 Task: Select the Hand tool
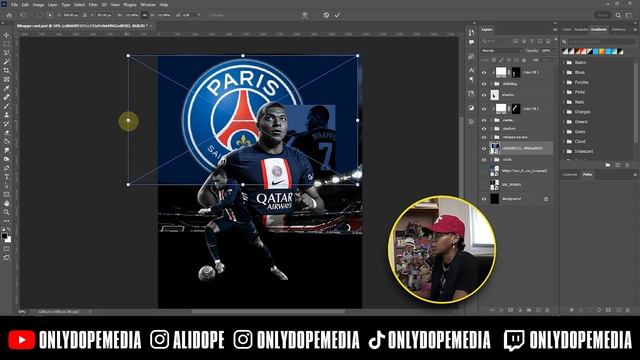tap(7, 203)
